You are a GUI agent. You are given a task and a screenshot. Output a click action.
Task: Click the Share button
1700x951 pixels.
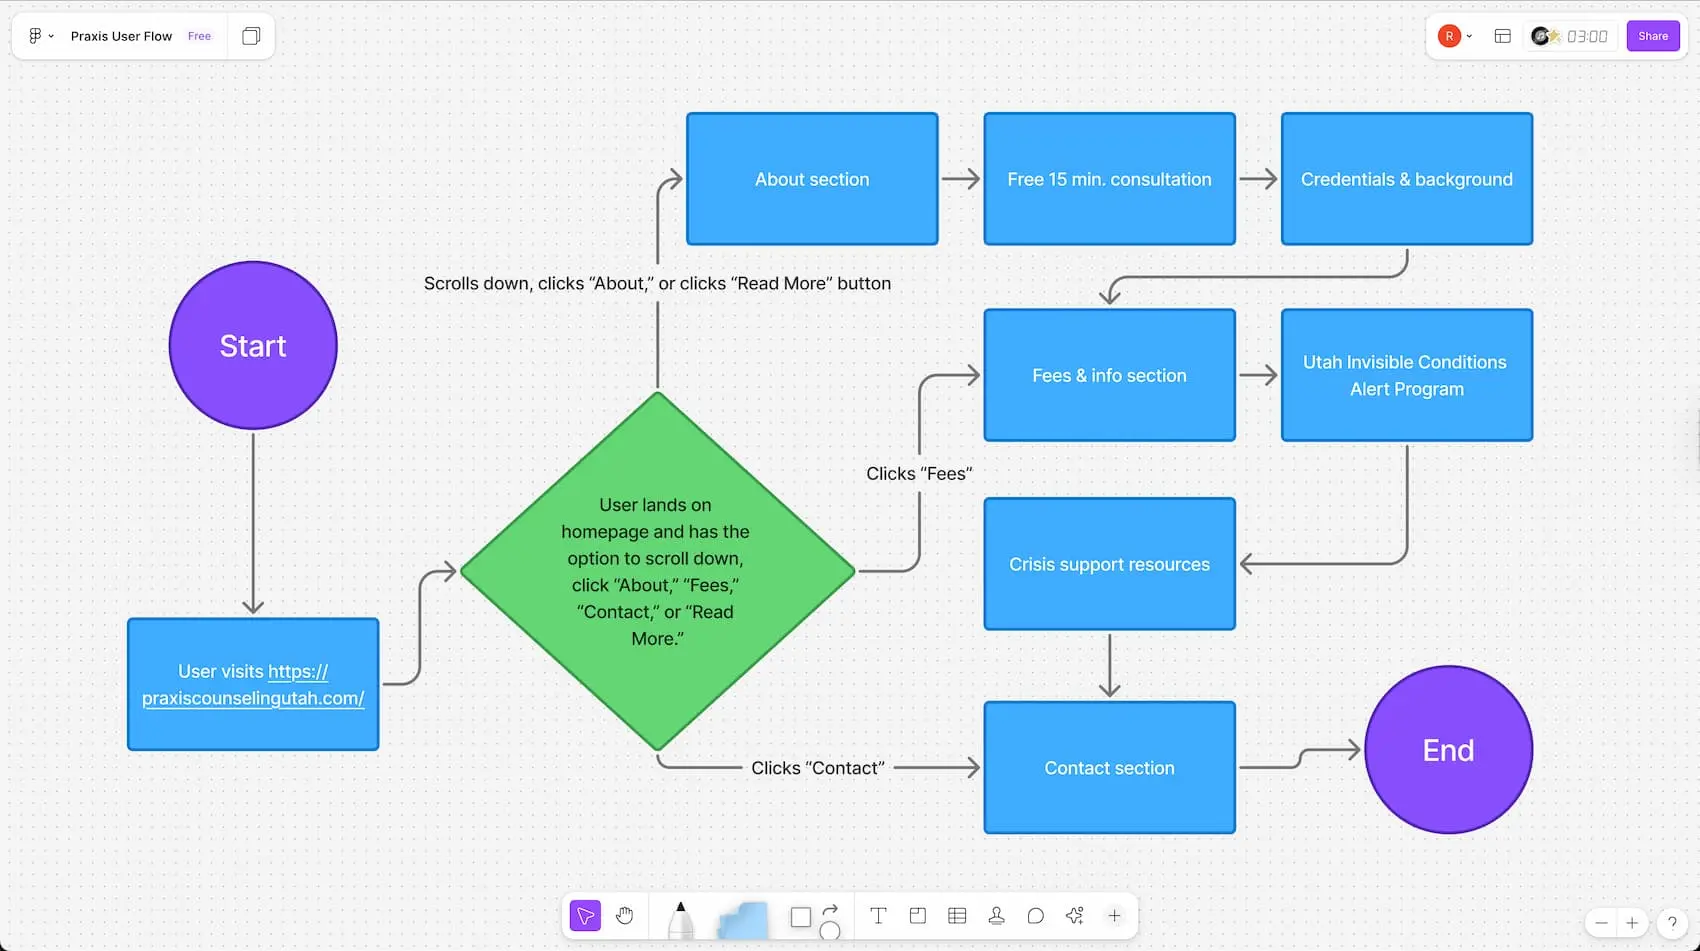coord(1653,35)
